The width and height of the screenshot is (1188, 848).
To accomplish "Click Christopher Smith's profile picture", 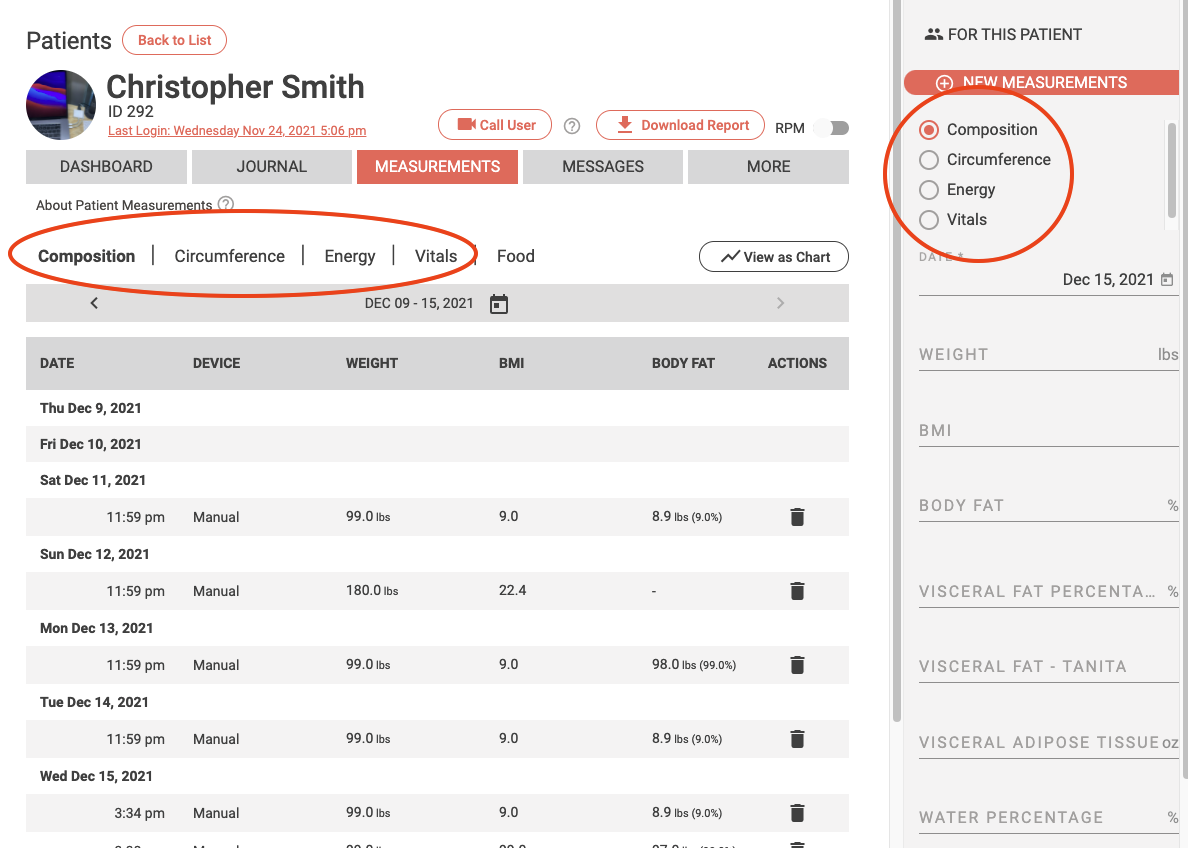I will click(61, 105).
